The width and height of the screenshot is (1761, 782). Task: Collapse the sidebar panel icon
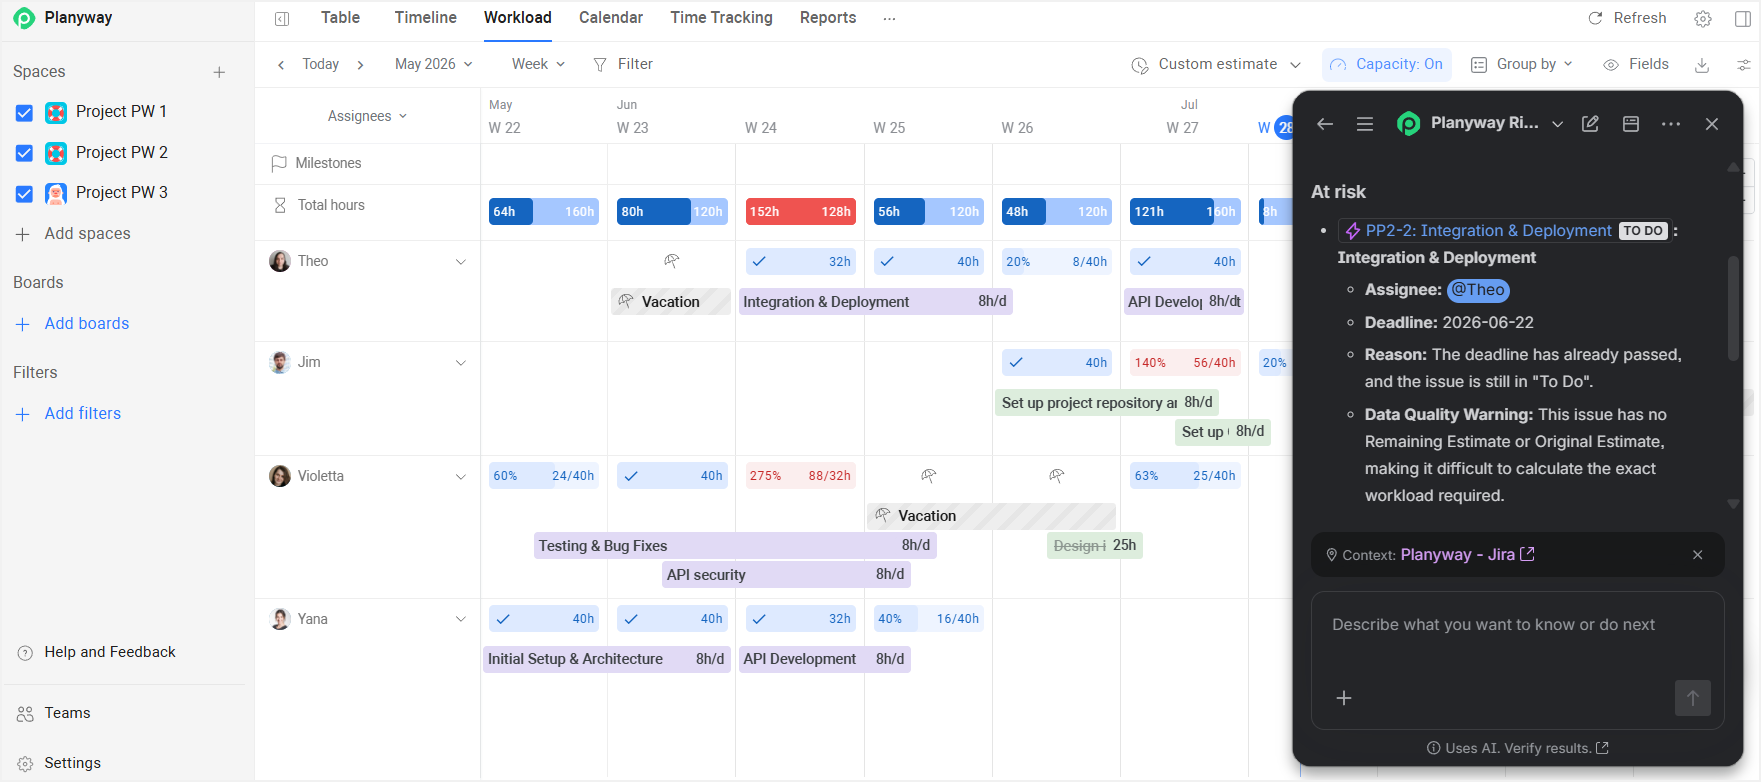pyautogui.click(x=282, y=18)
